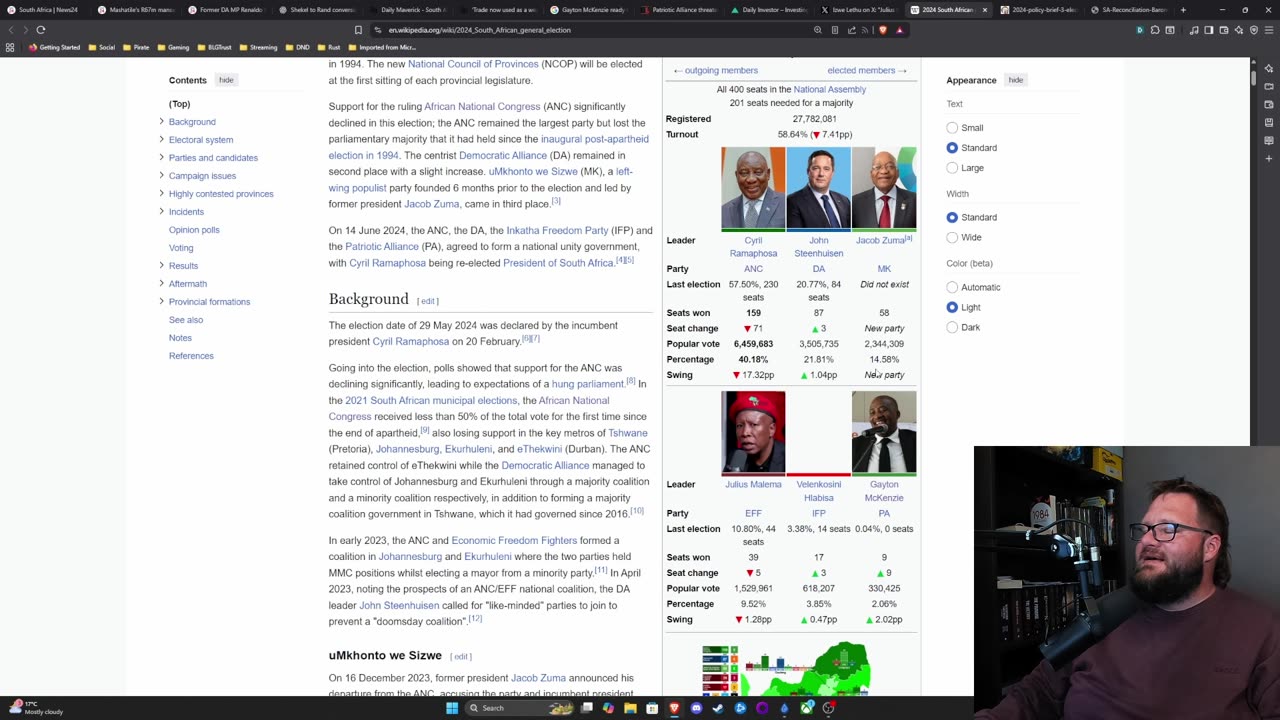This screenshot has width=1280, height=720.
Task: Reload the page with the refresh icon
Action: coord(41,30)
